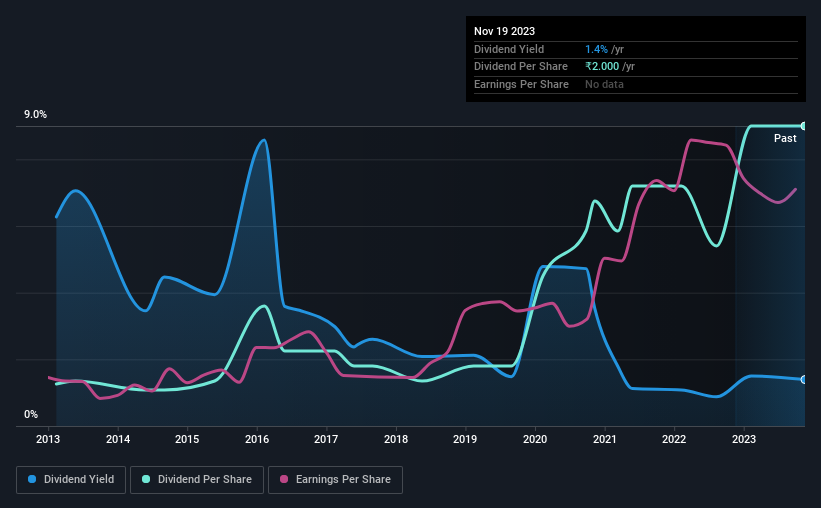Click the blue Dividend Yield legend dot
Screen dimensions: 821x508
tap(32, 479)
